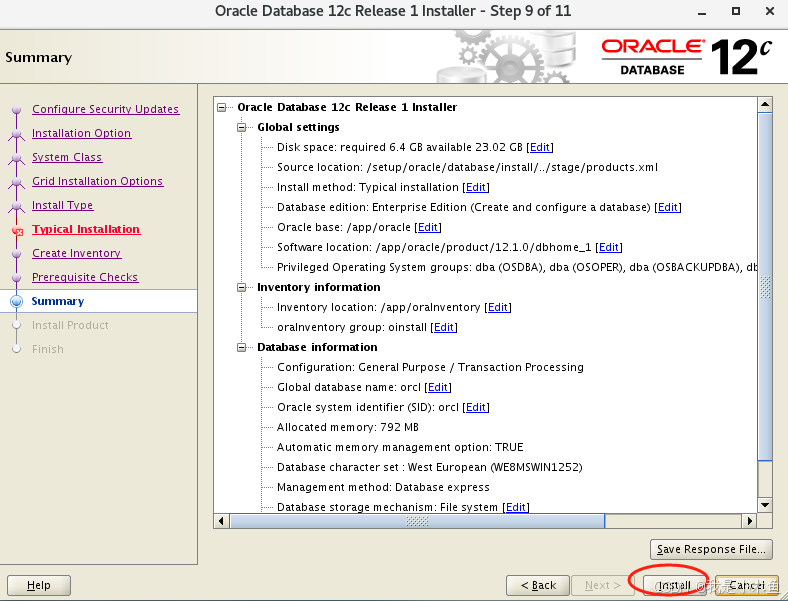The height and width of the screenshot is (601, 788).
Task: Select Automatic memory management option row
Action: (400, 447)
